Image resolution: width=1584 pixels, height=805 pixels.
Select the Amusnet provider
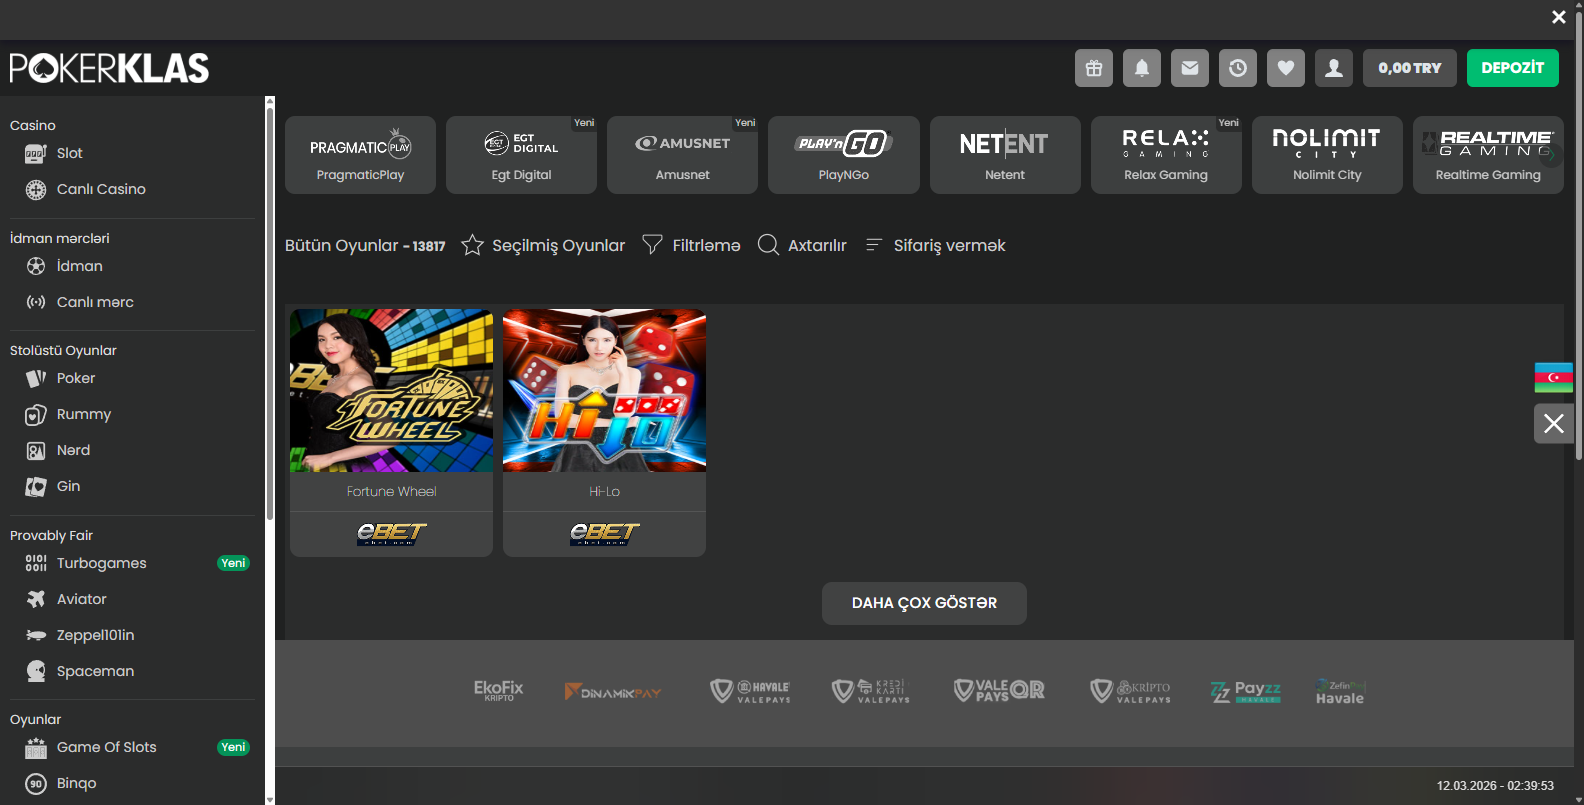[682, 155]
